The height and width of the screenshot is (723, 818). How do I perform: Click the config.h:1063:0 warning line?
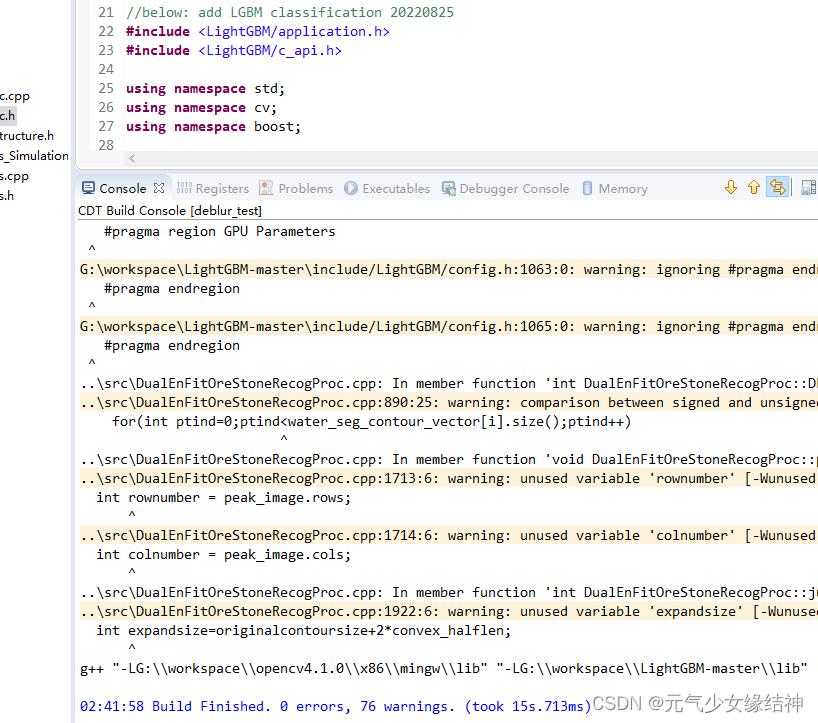tap(449, 270)
